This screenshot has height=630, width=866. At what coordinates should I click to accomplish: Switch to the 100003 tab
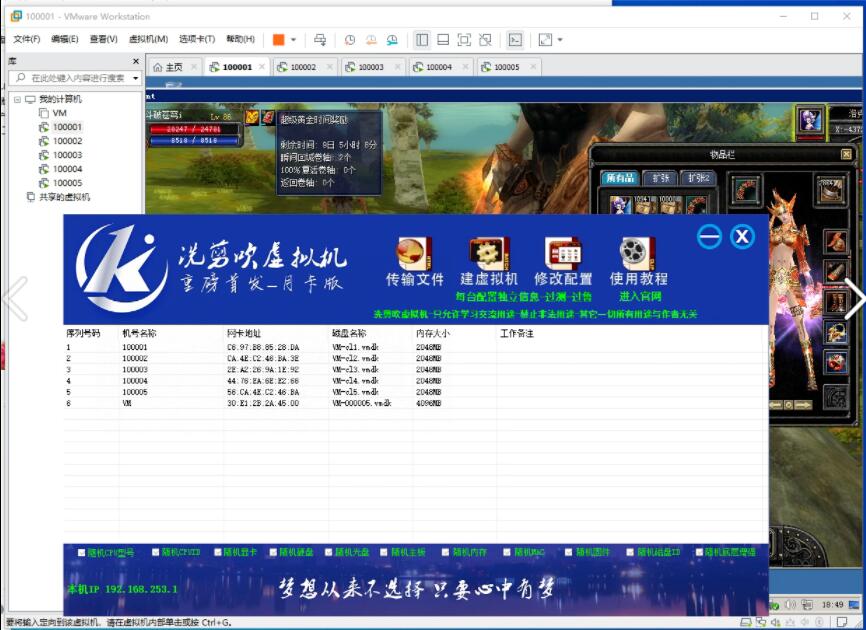[x=371, y=67]
